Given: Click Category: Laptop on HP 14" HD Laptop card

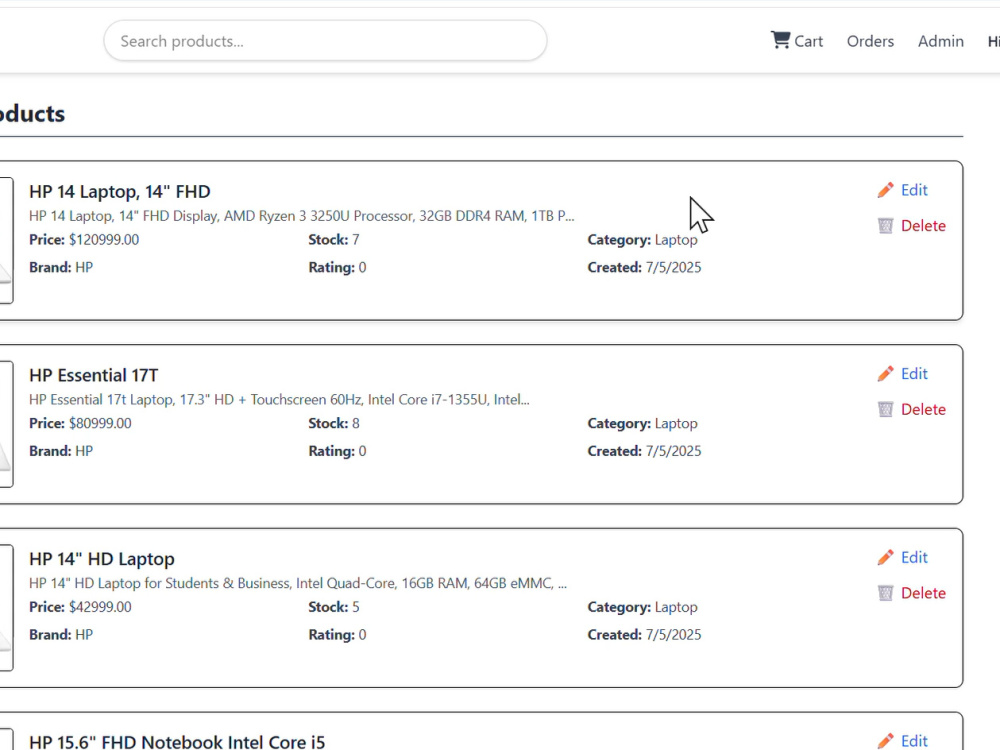Looking at the screenshot, I should 642,607.
